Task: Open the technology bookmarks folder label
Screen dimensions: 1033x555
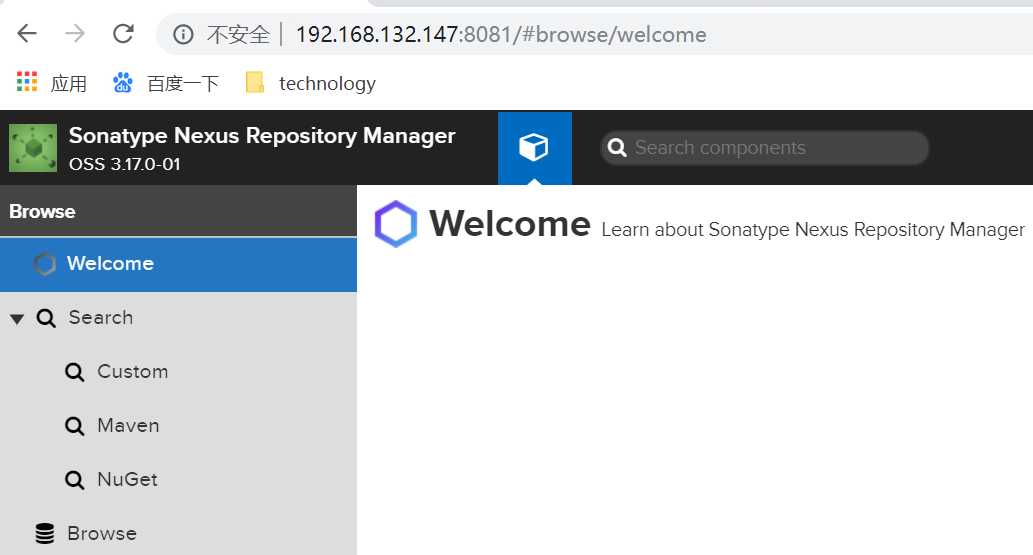Action: (x=327, y=83)
